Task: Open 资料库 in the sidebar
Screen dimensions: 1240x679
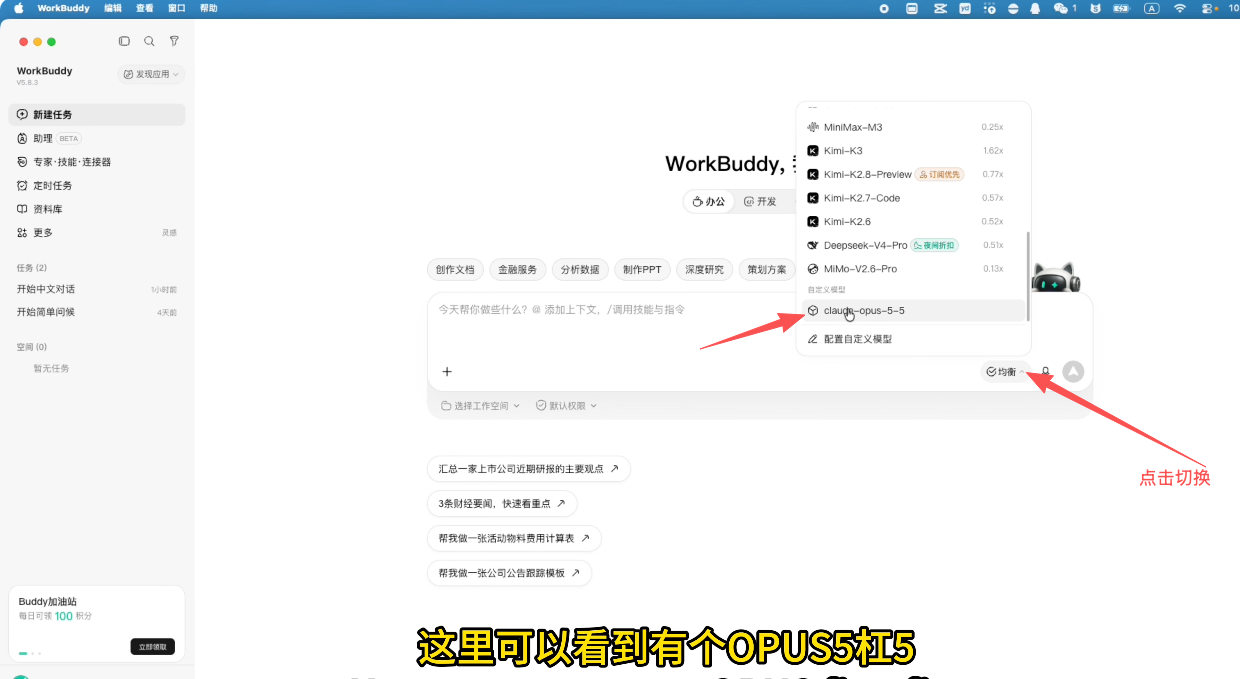Action: coord(97,209)
